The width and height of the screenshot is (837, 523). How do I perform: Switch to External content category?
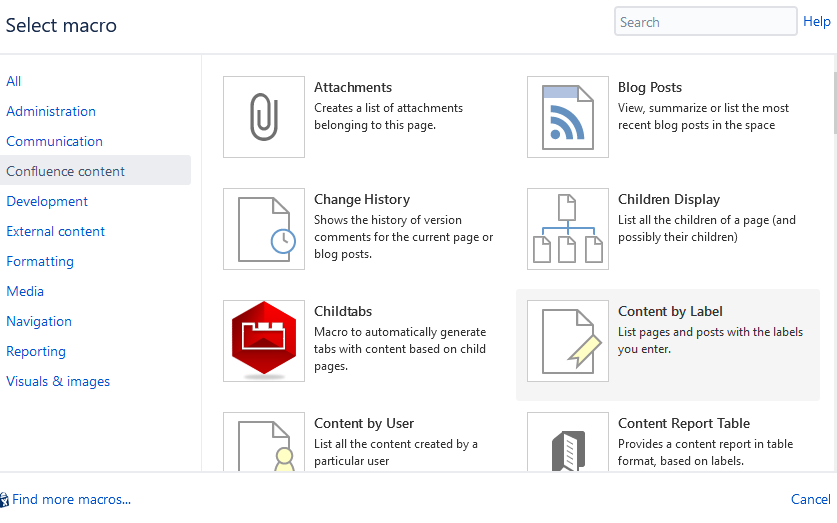click(56, 232)
